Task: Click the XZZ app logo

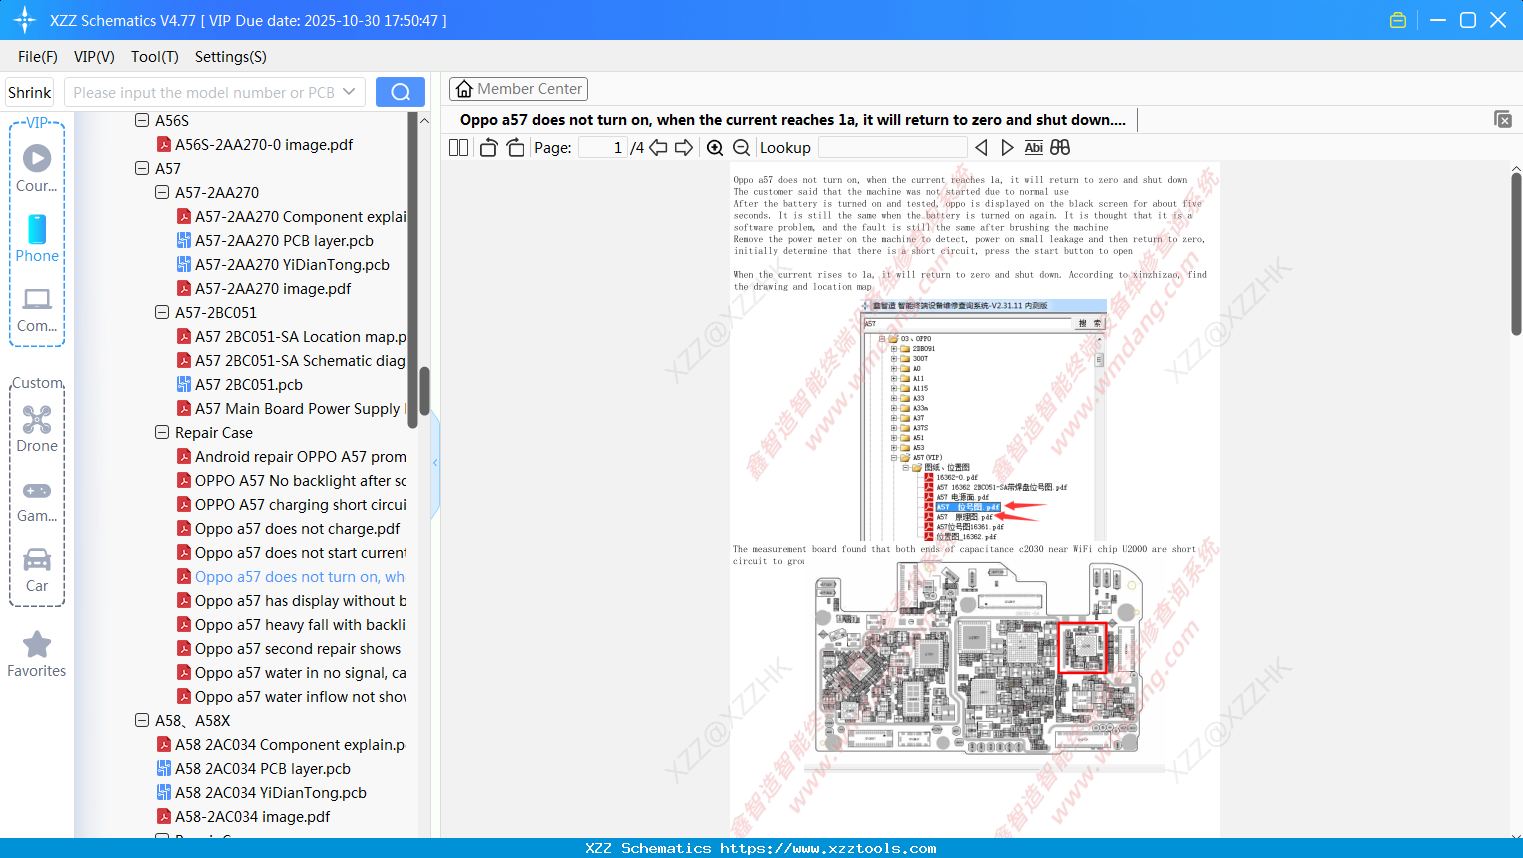Action: pos(24,20)
